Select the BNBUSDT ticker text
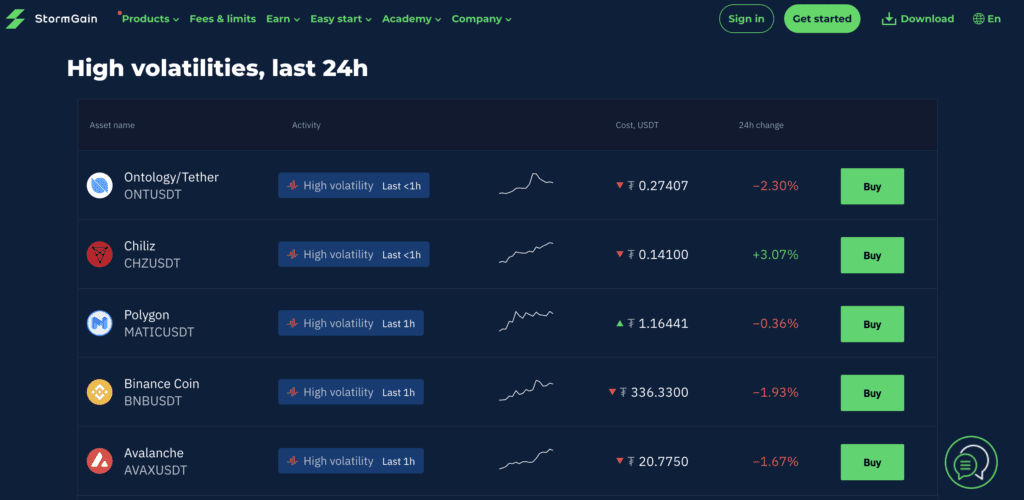Image resolution: width=1024 pixels, height=500 pixels. coord(153,401)
